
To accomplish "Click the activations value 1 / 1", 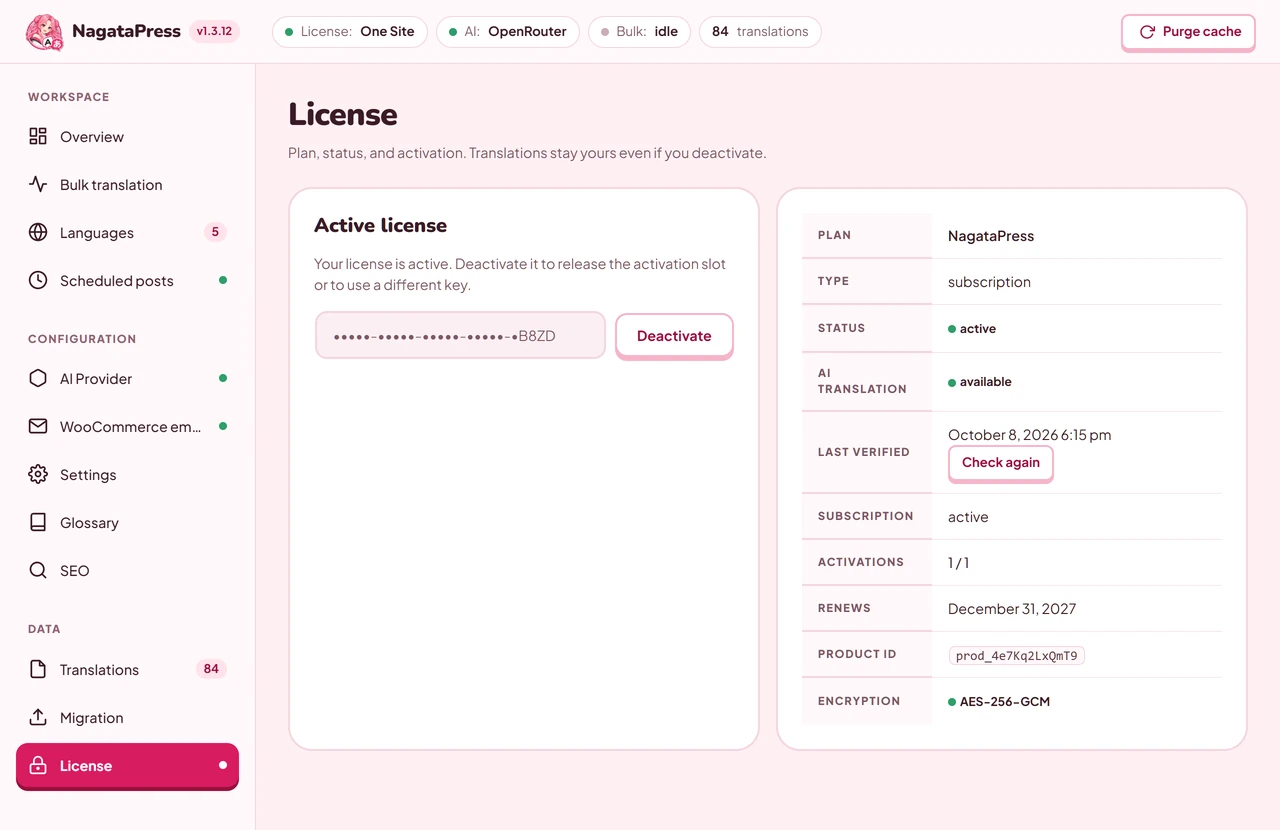I will click(959, 563).
